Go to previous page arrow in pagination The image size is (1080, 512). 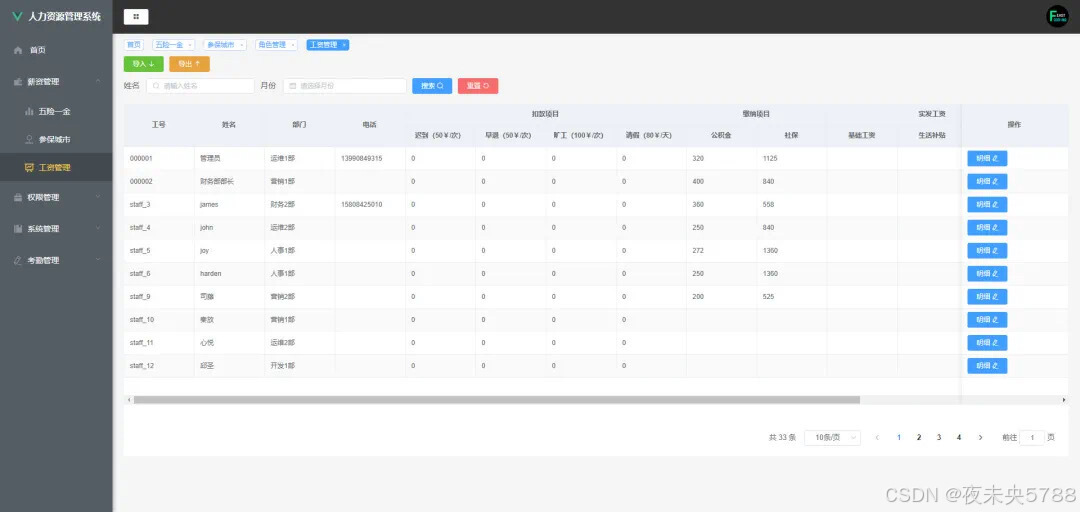877,438
